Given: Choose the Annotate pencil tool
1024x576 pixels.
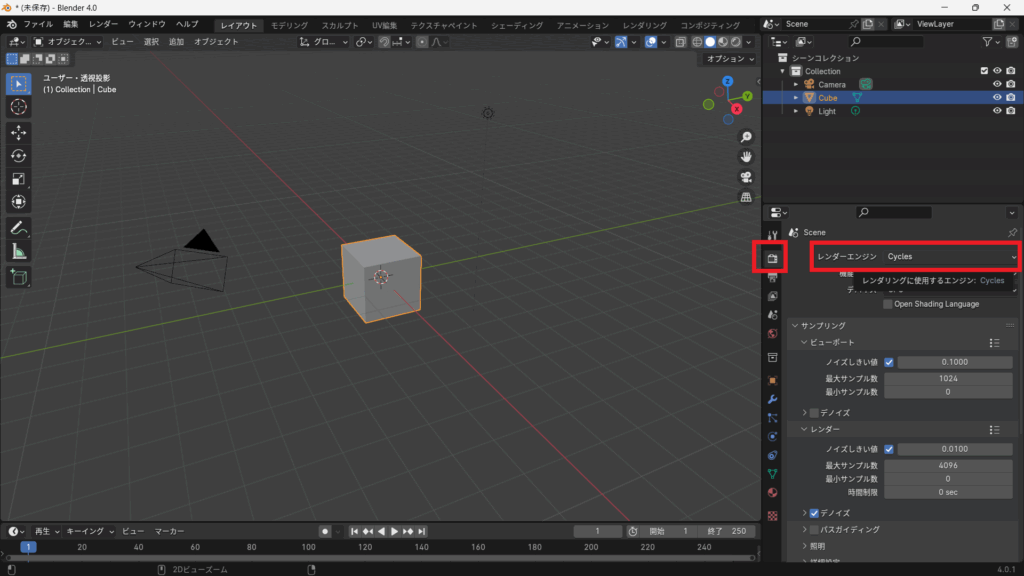Looking at the screenshot, I should (18, 228).
